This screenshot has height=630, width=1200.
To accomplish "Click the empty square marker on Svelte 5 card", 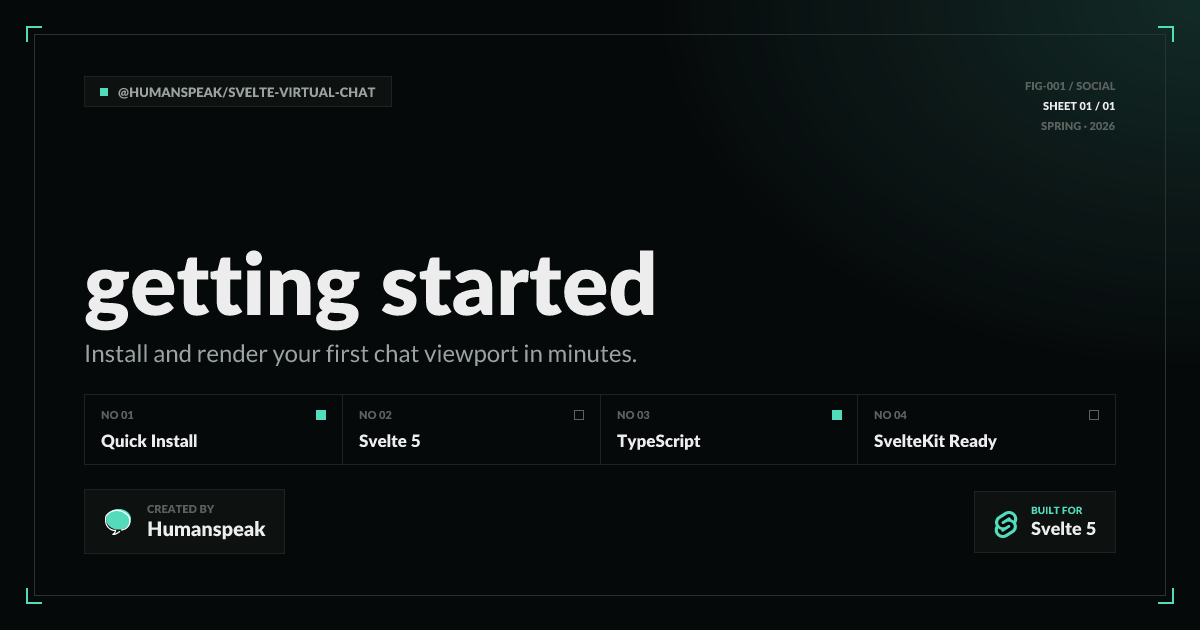I will [x=579, y=415].
